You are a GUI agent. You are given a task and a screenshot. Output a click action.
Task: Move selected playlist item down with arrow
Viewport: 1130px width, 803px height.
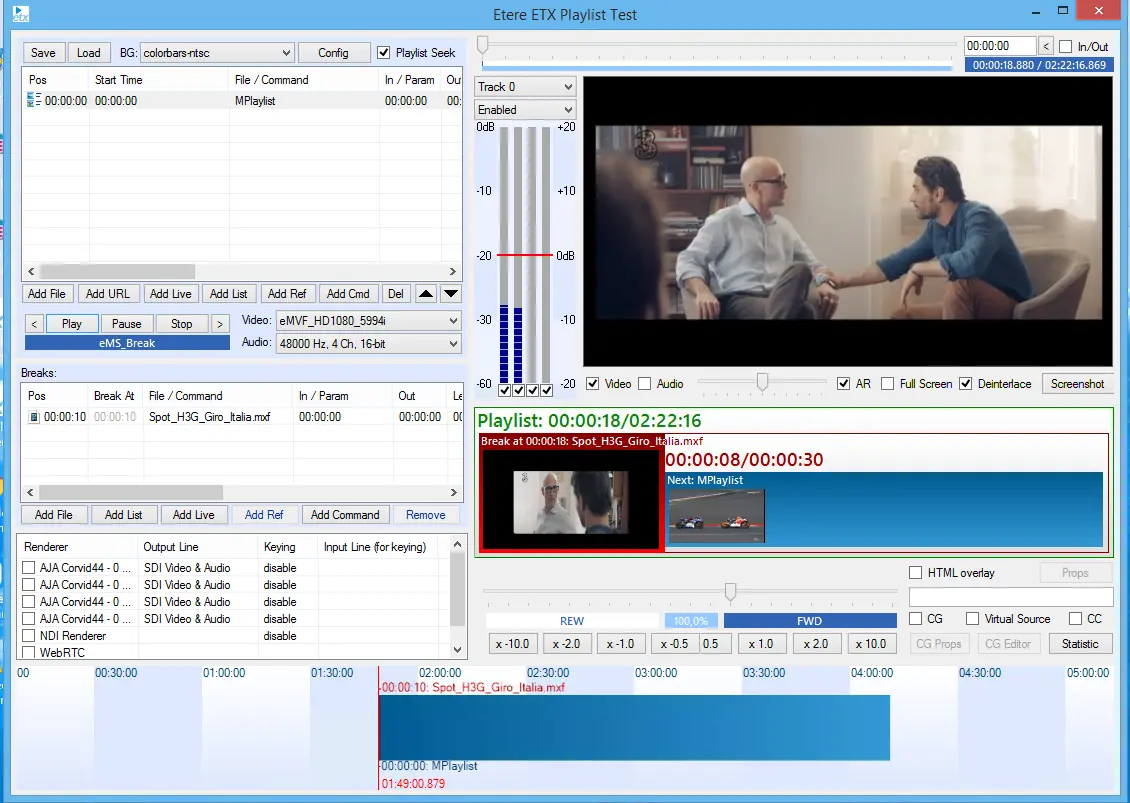[451, 294]
